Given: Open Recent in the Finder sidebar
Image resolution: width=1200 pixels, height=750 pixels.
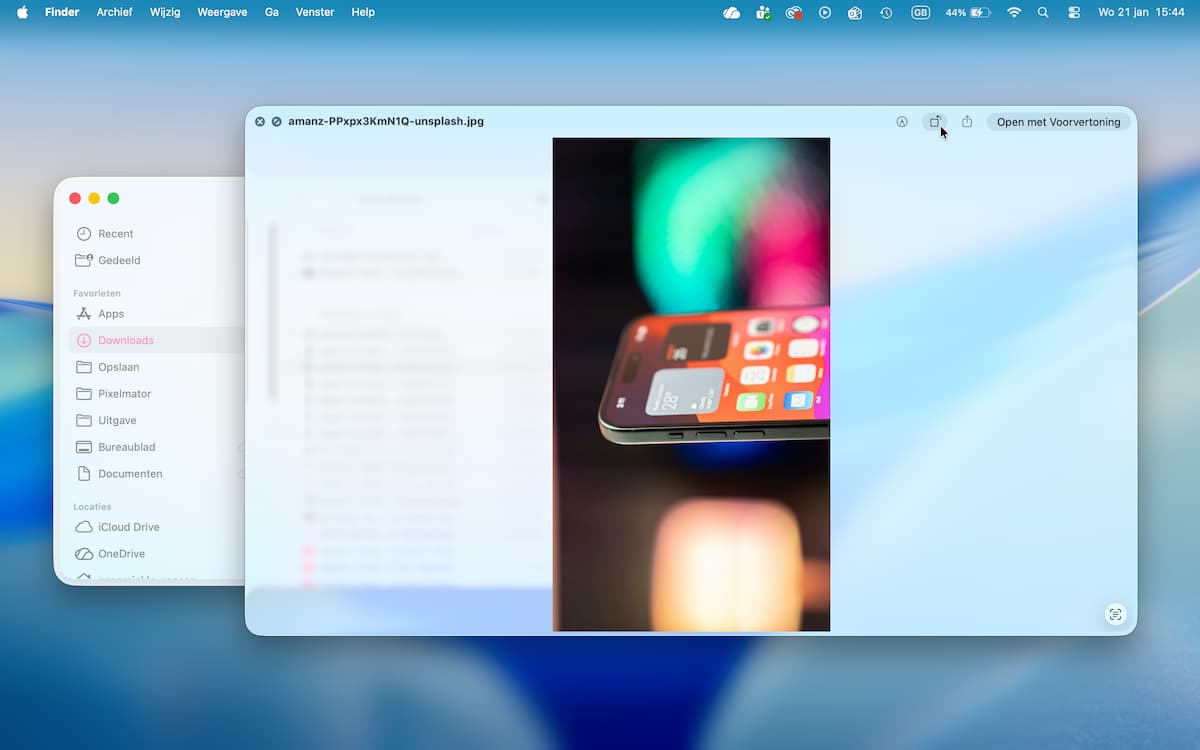Looking at the screenshot, I should pyautogui.click(x=115, y=234).
